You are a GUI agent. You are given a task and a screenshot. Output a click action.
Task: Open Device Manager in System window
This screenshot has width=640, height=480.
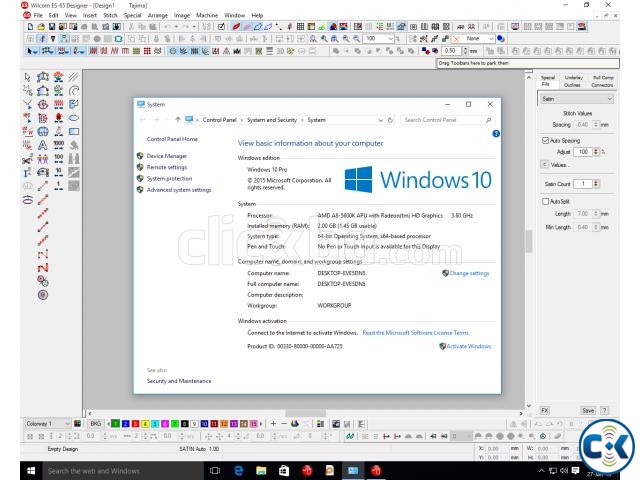click(x=167, y=156)
